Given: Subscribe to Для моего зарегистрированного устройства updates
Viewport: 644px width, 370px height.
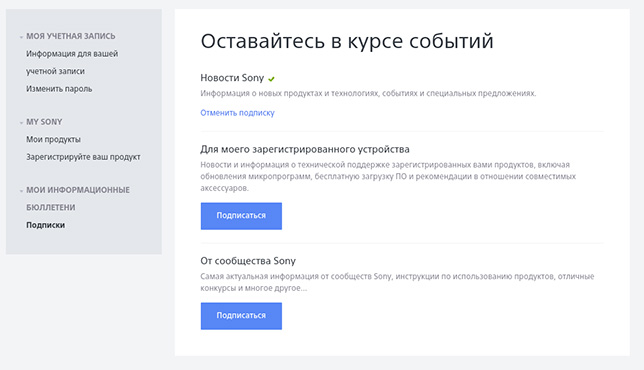Looking at the screenshot, I should tap(241, 216).
